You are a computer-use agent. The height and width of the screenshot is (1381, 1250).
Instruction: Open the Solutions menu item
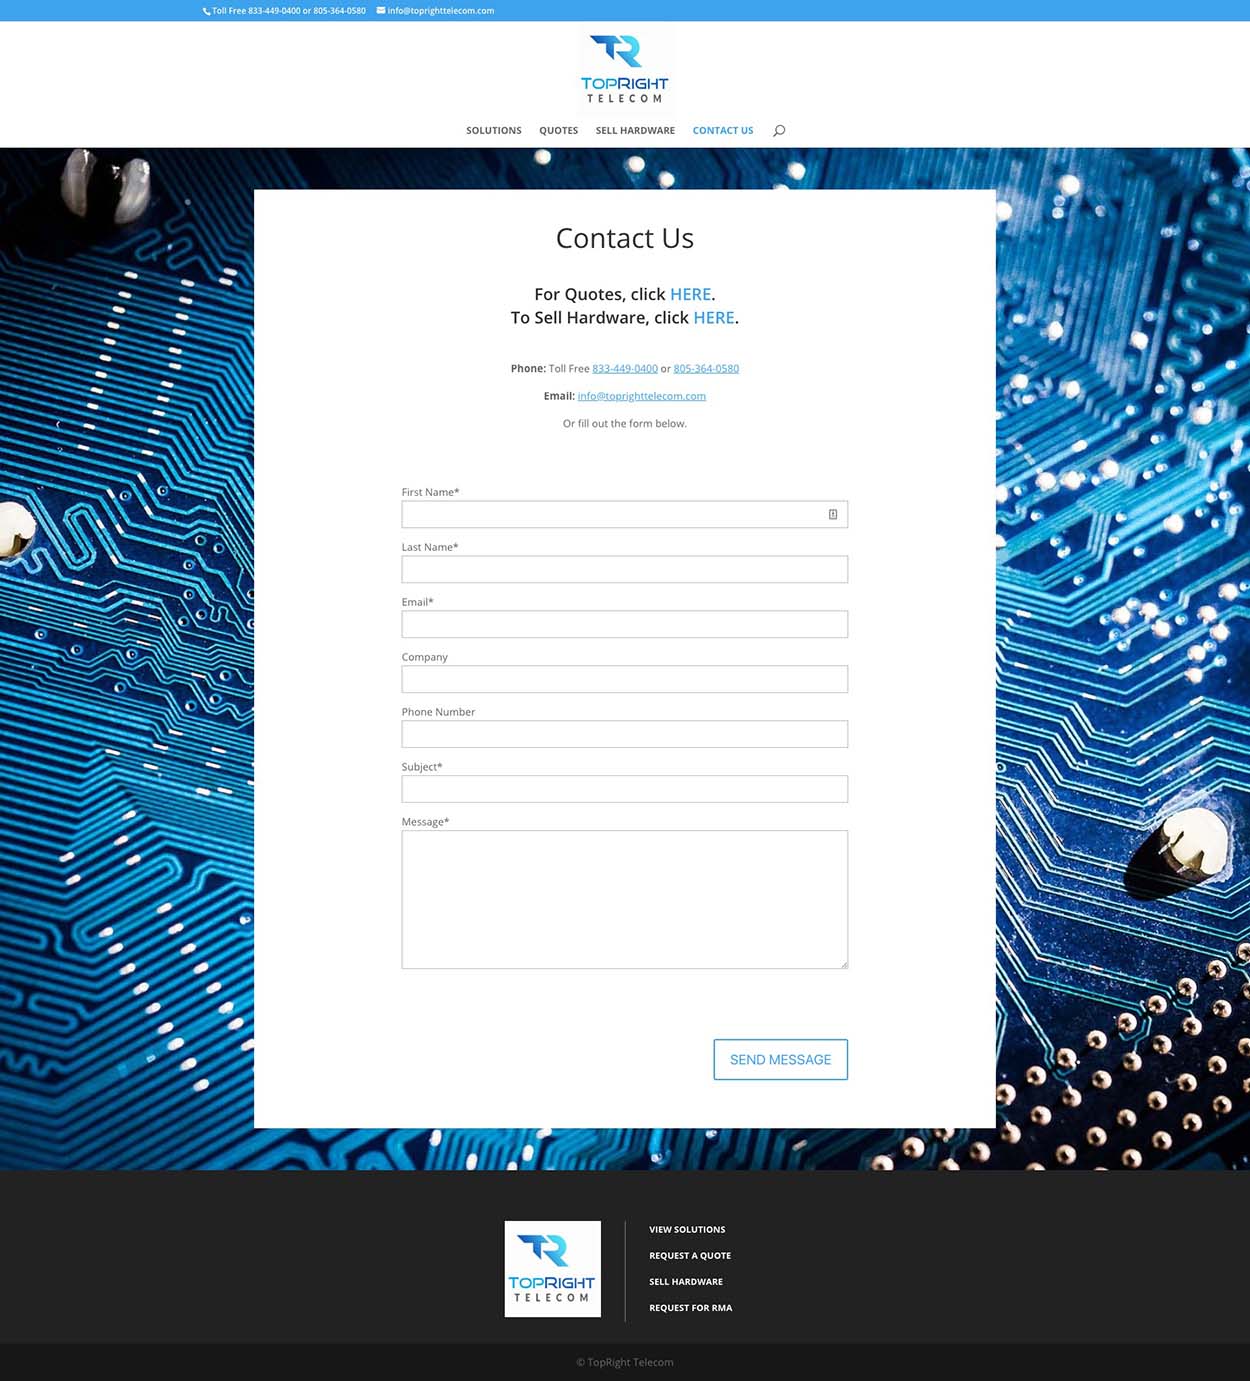tap(494, 131)
